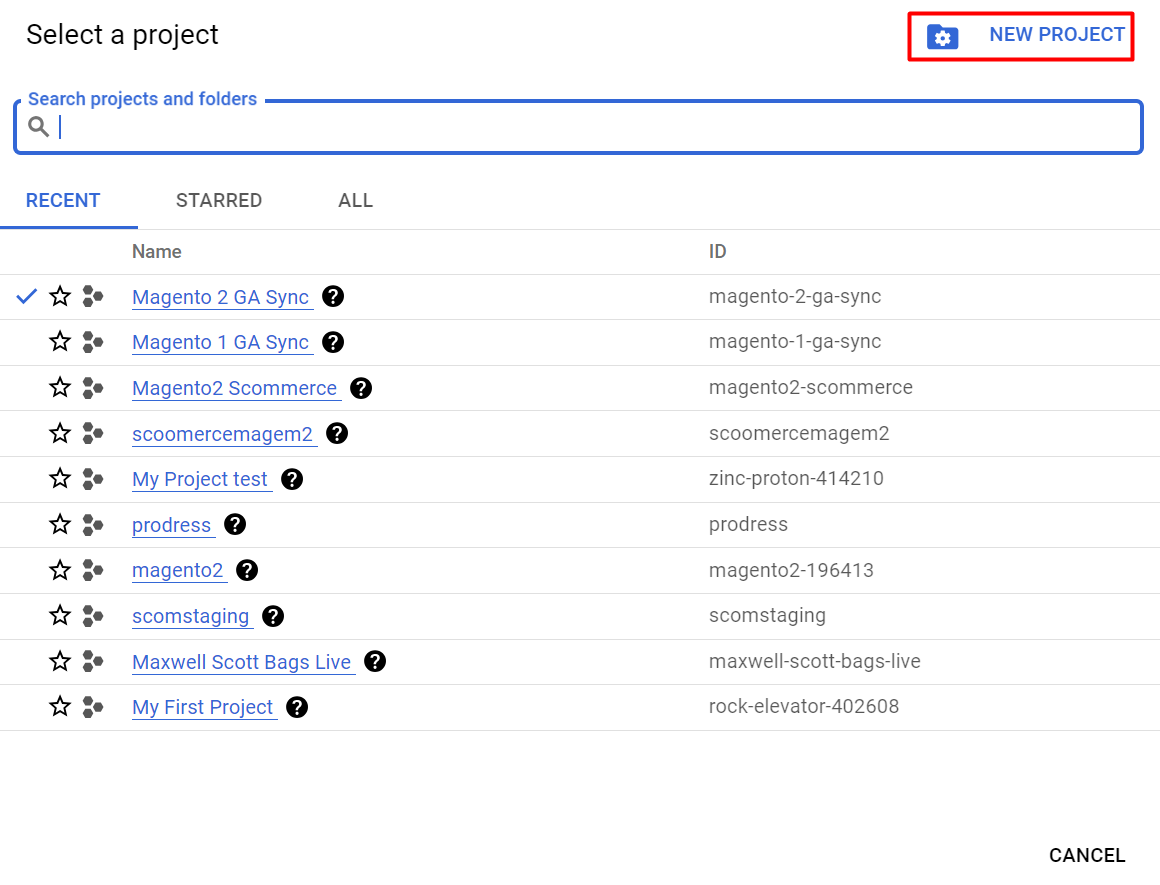Toggle star for My First Project

61,707
